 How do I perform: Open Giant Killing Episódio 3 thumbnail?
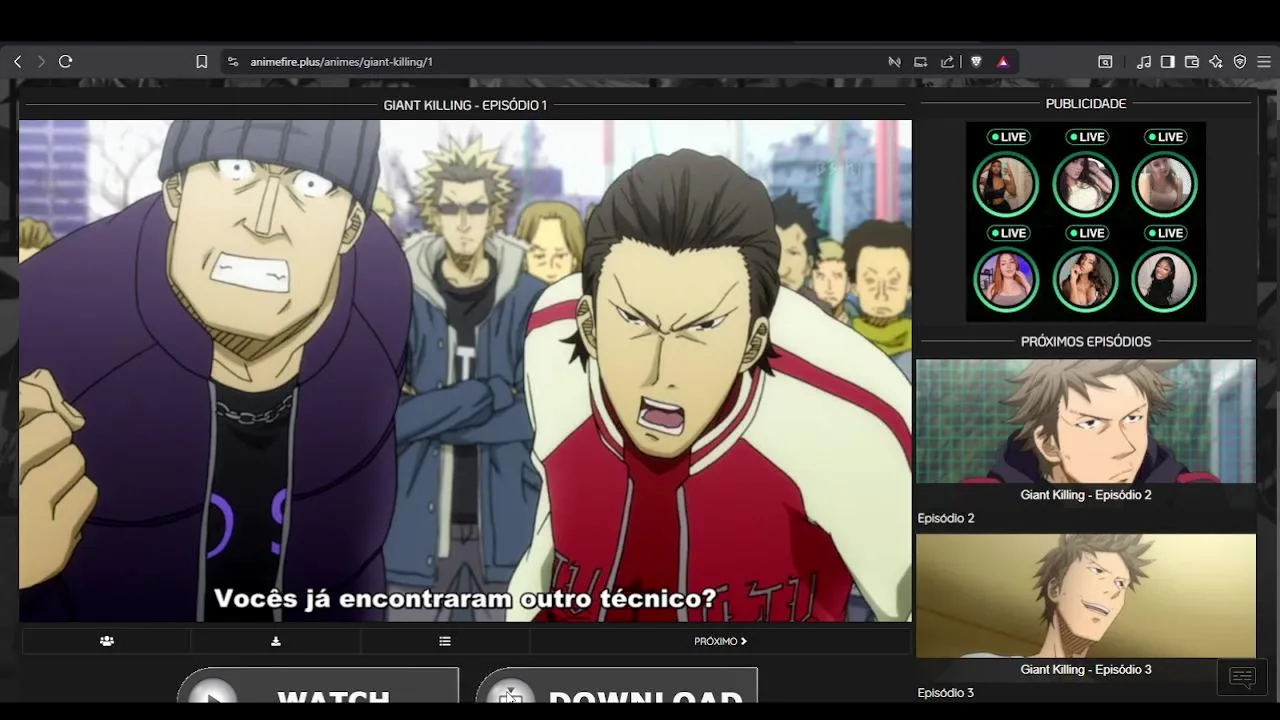(1086, 596)
